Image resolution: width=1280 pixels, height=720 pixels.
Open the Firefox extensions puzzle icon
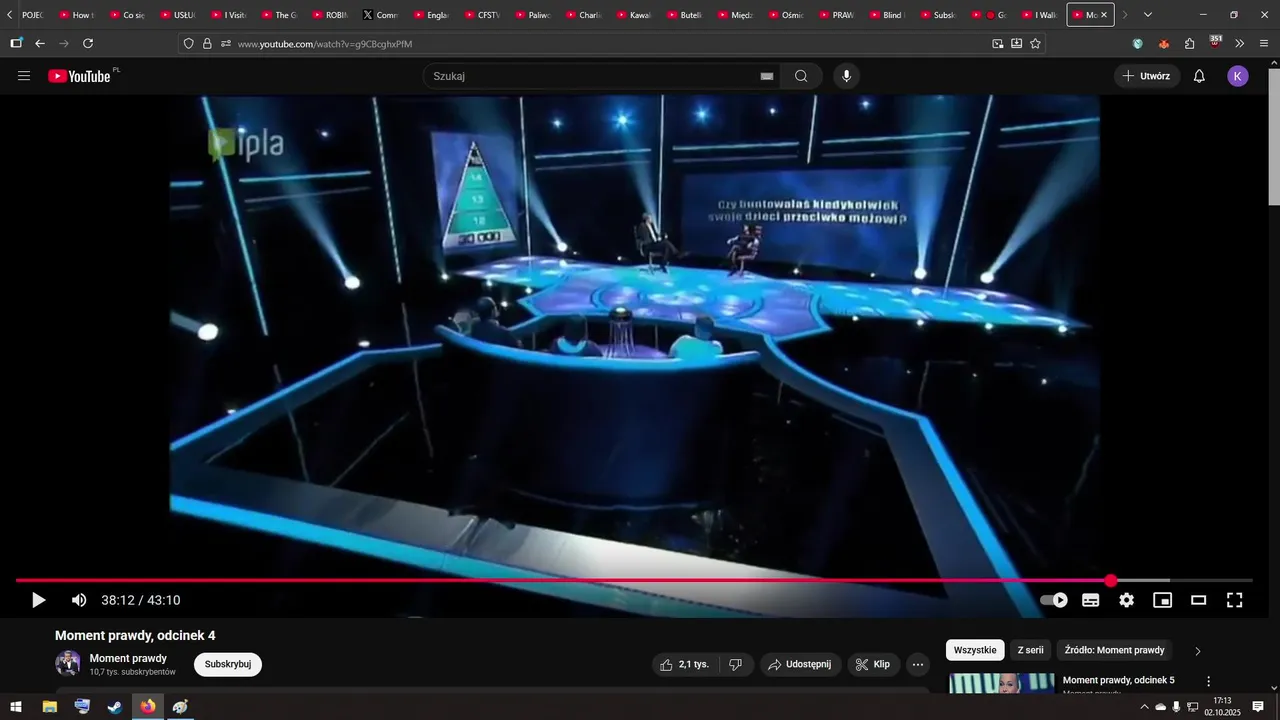tap(1189, 44)
